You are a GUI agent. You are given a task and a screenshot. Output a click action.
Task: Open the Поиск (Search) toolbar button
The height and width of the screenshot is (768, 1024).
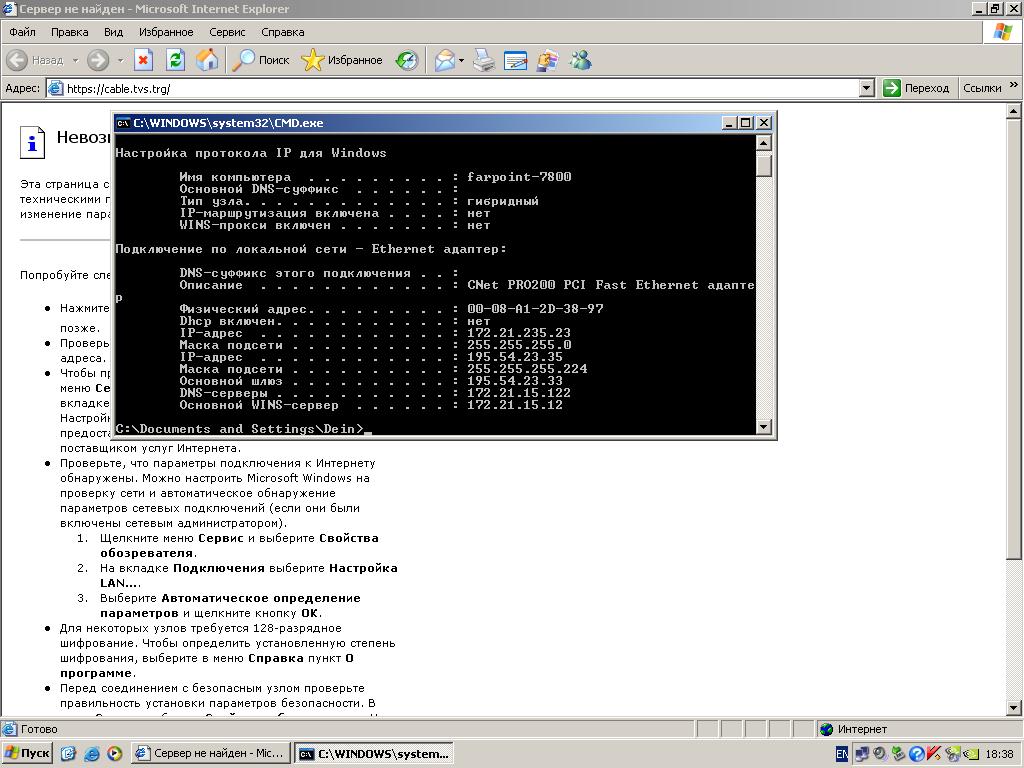[x=261, y=60]
